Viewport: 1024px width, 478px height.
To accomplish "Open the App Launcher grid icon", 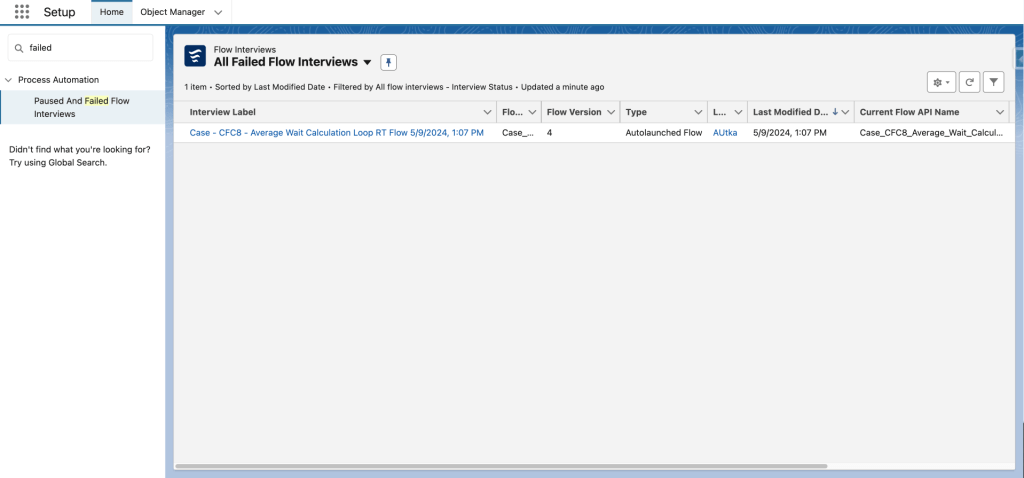I will [x=22, y=12].
